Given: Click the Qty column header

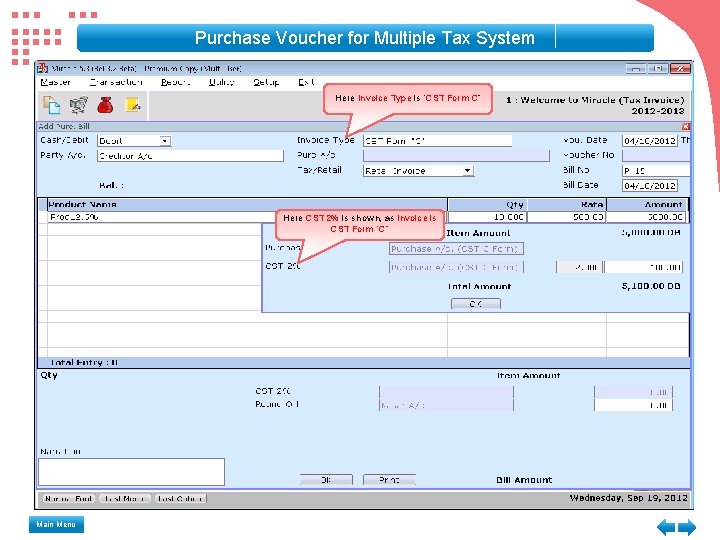Looking at the screenshot, I should tap(487, 204).
